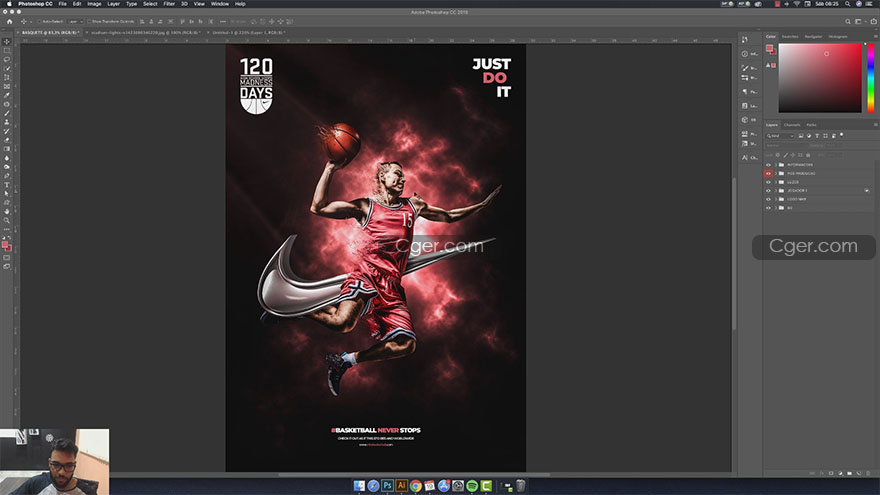
Task: Select the Zoom tool
Action: (7, 221)
